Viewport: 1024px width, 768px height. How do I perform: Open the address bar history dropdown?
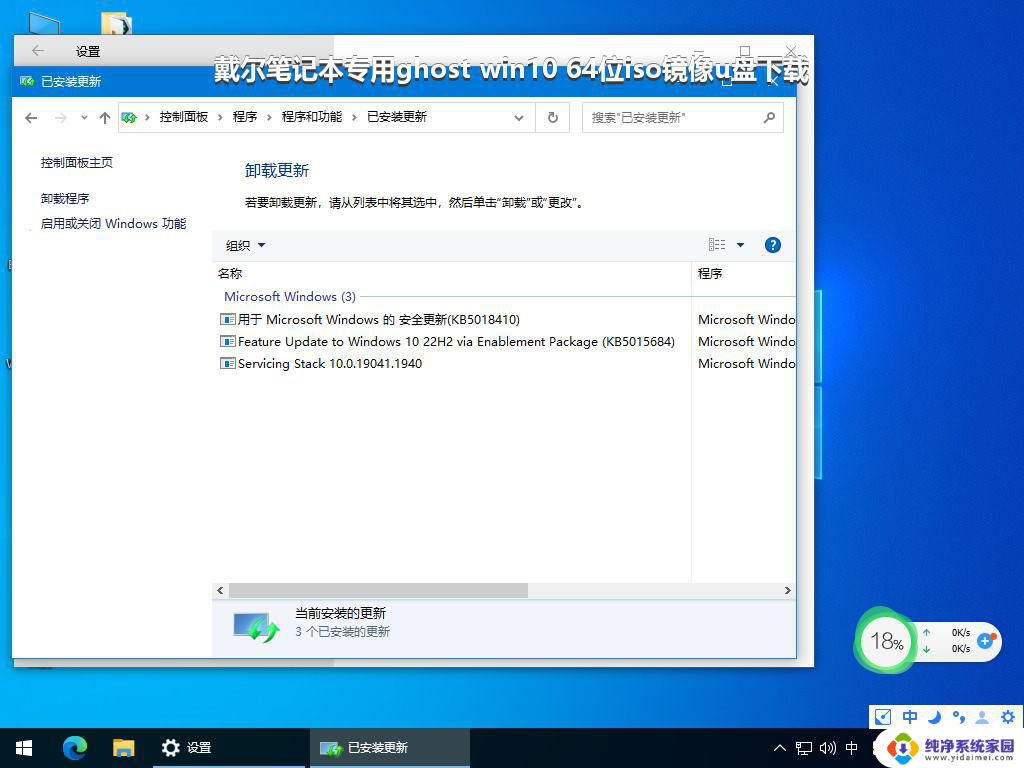(x=518, y=117)
